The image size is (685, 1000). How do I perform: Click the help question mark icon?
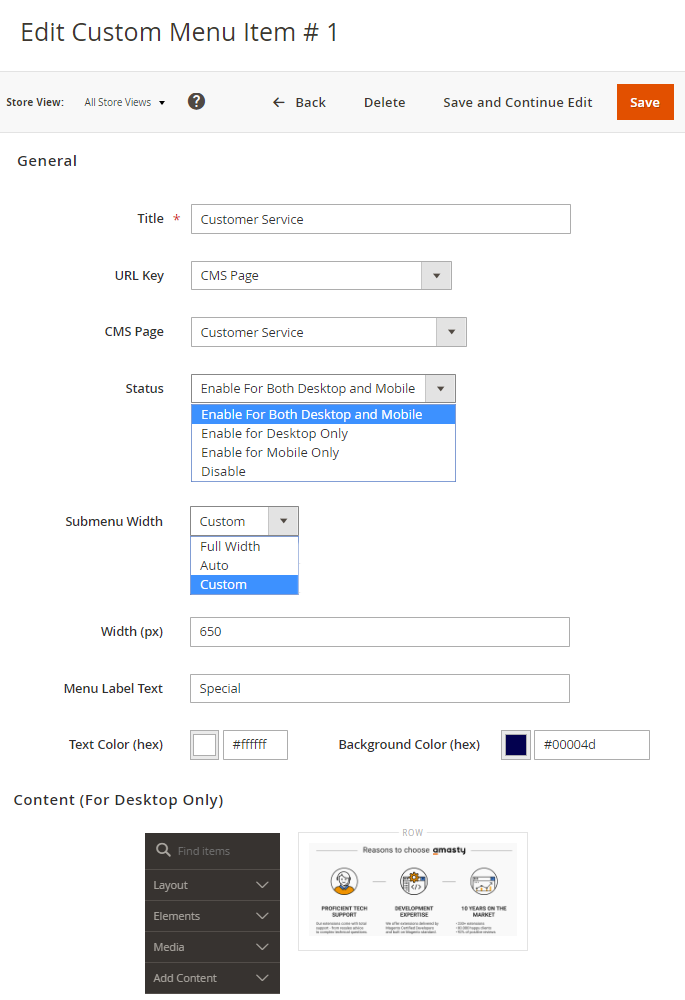point(196,101)
